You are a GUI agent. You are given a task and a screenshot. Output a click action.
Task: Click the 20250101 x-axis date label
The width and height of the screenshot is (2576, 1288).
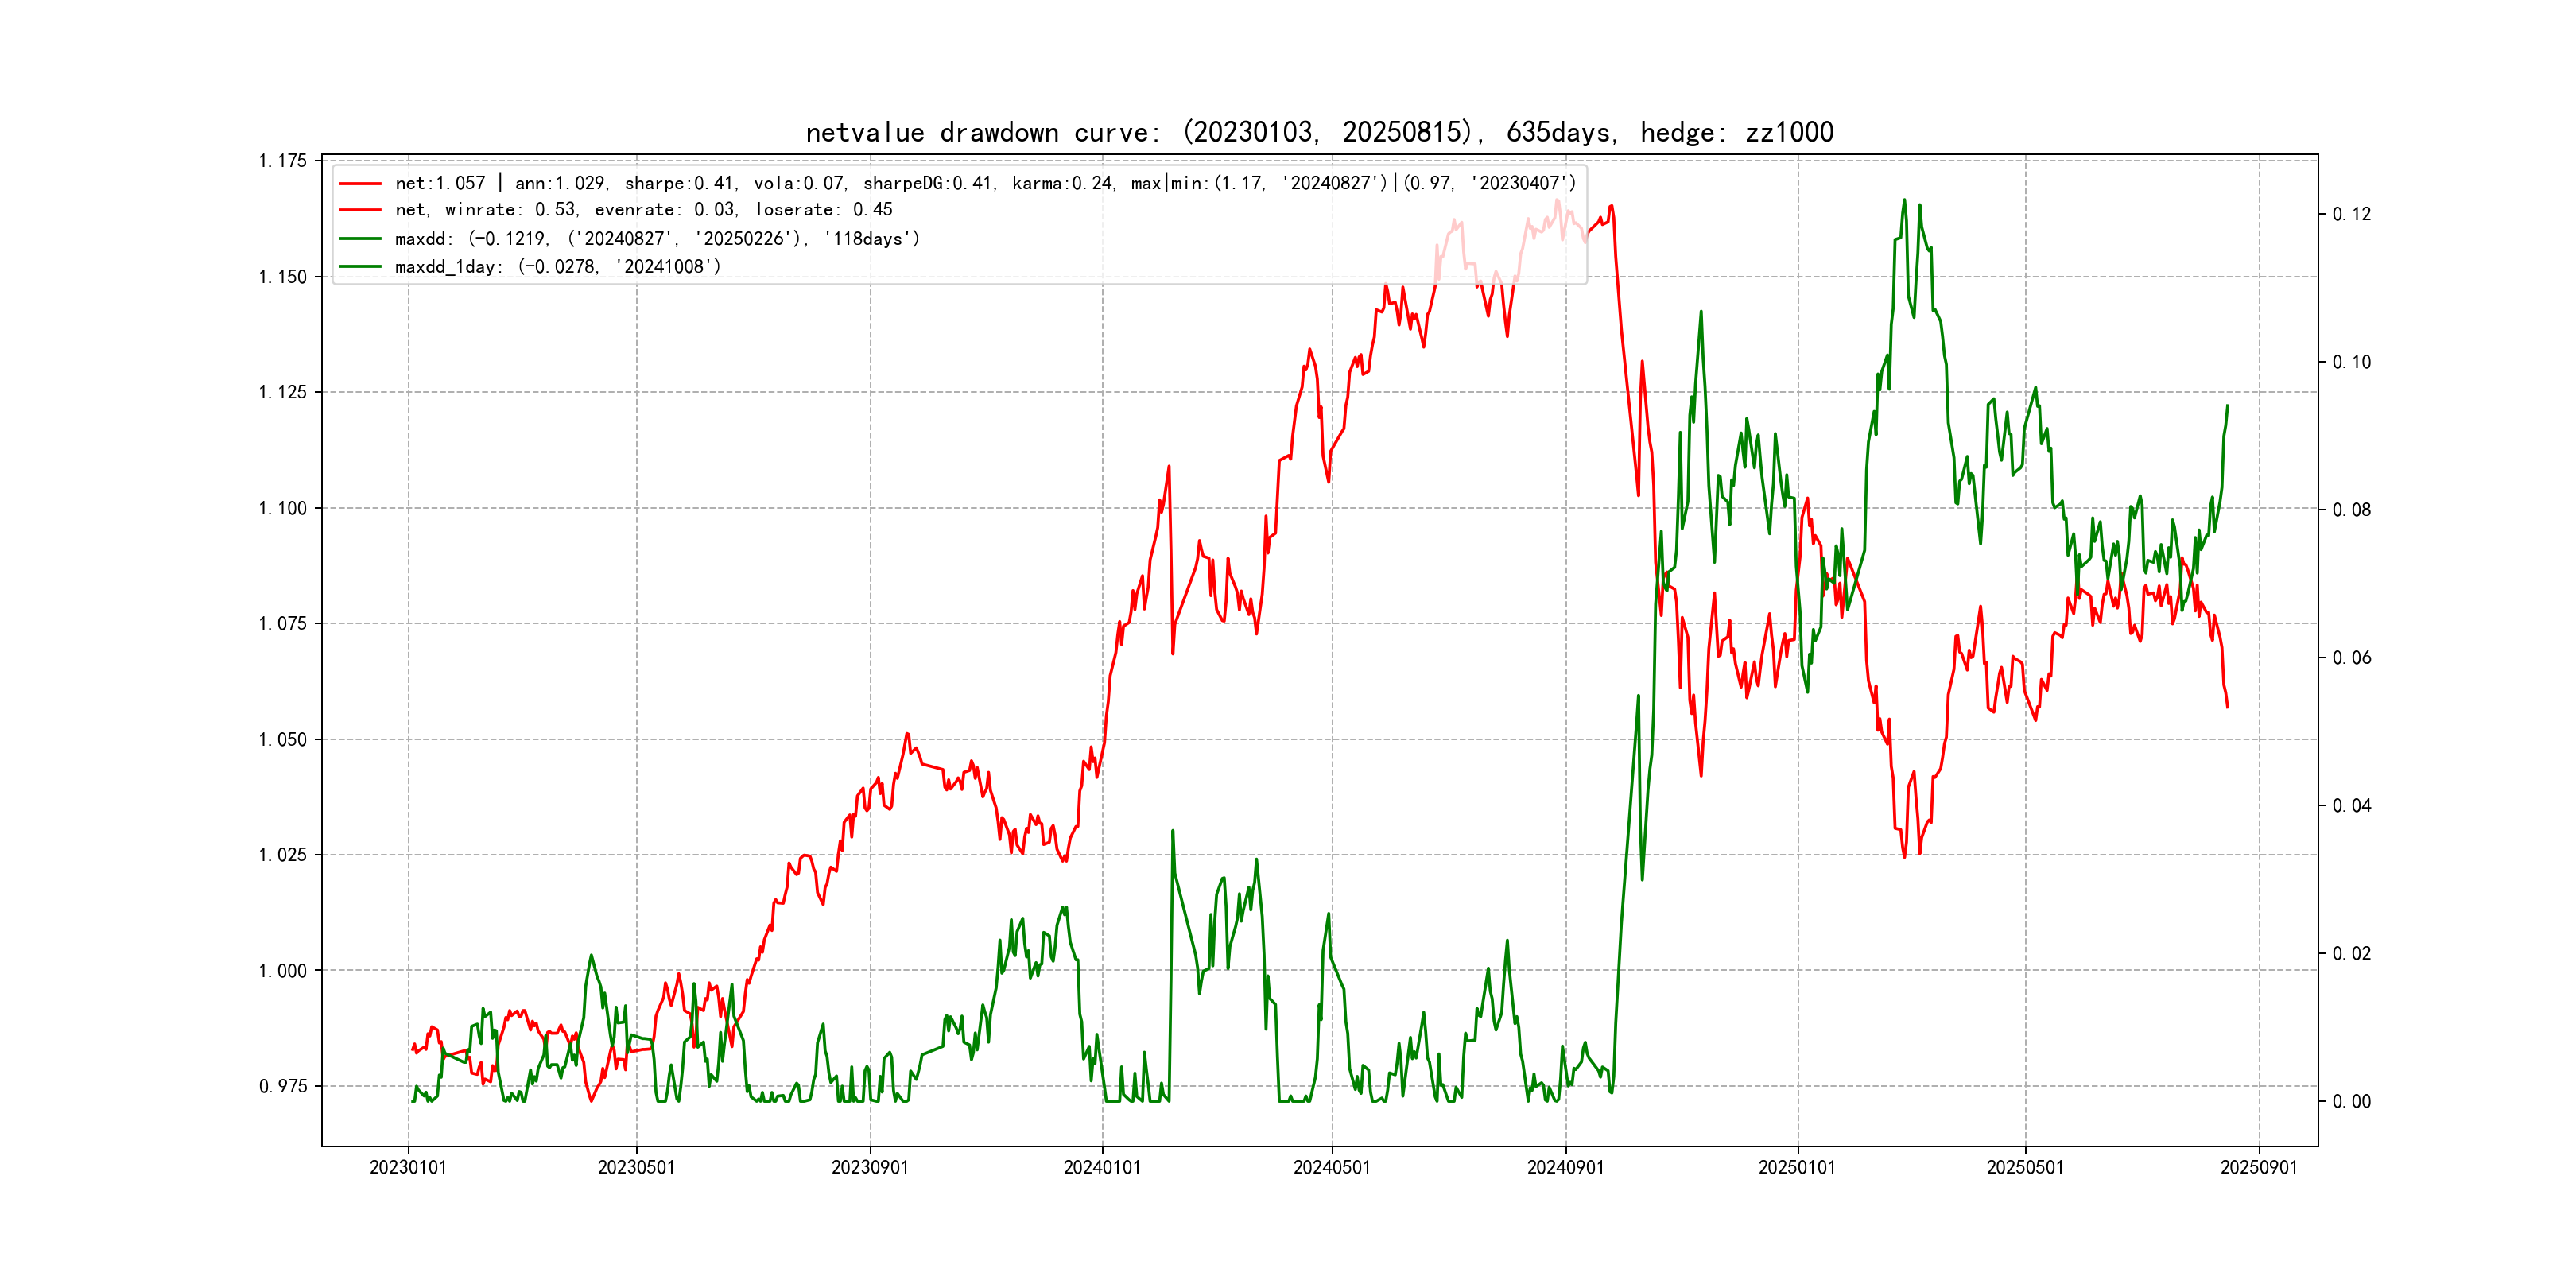click(1797, 1168)
